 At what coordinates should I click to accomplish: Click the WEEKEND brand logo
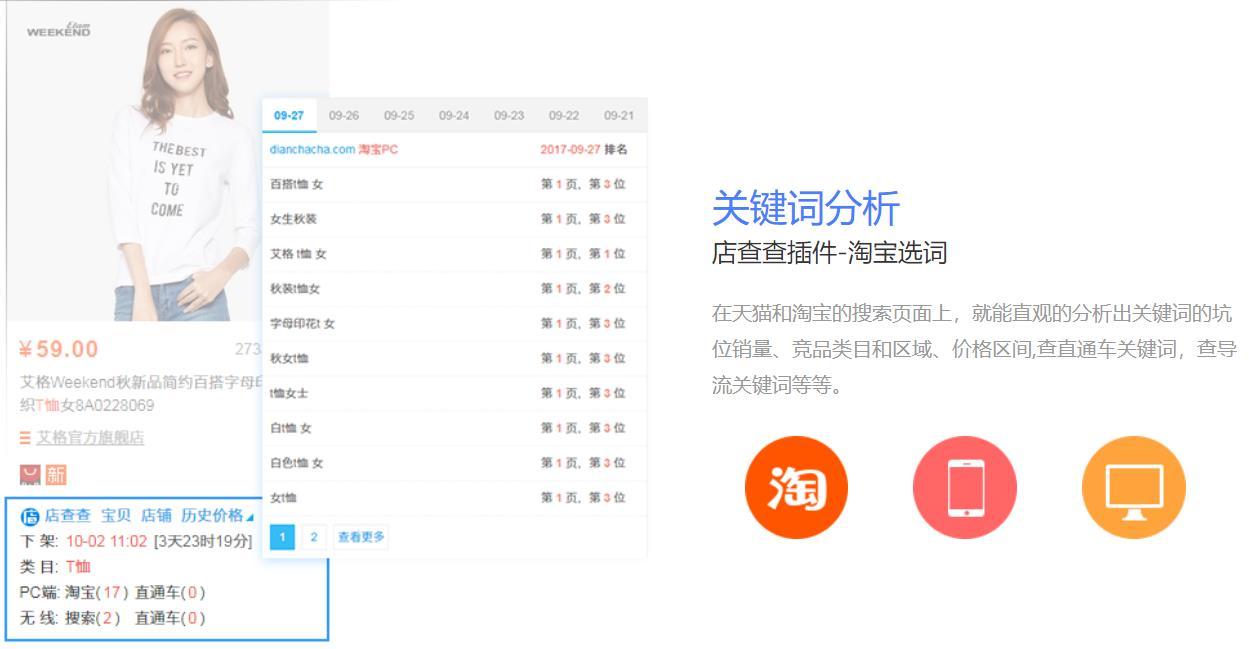58,28
